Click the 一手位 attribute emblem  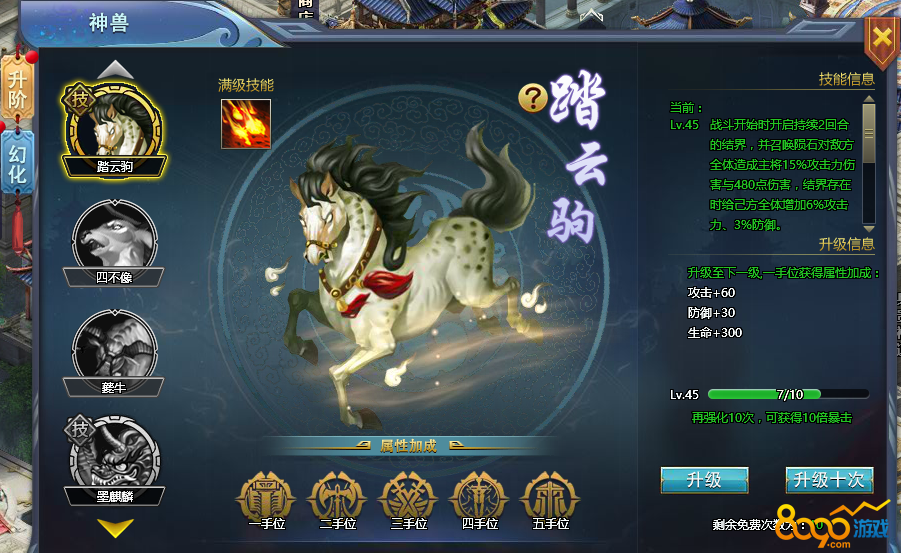pos(266,500)
